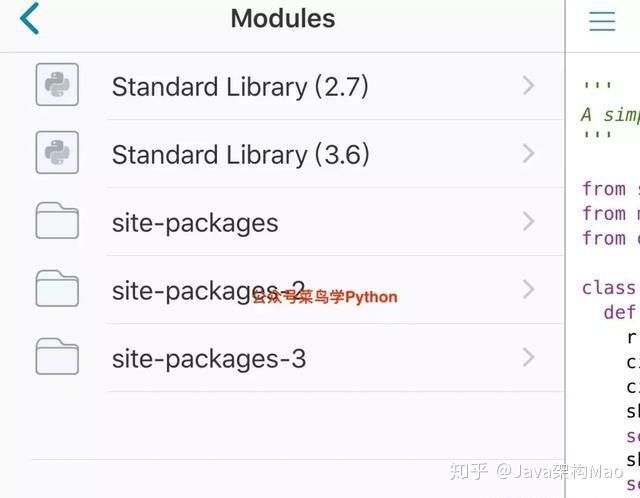Click the Python icon for Standard Library (2.7)
The width and height of the screenshot is (640, 498).
click(57, 84)
